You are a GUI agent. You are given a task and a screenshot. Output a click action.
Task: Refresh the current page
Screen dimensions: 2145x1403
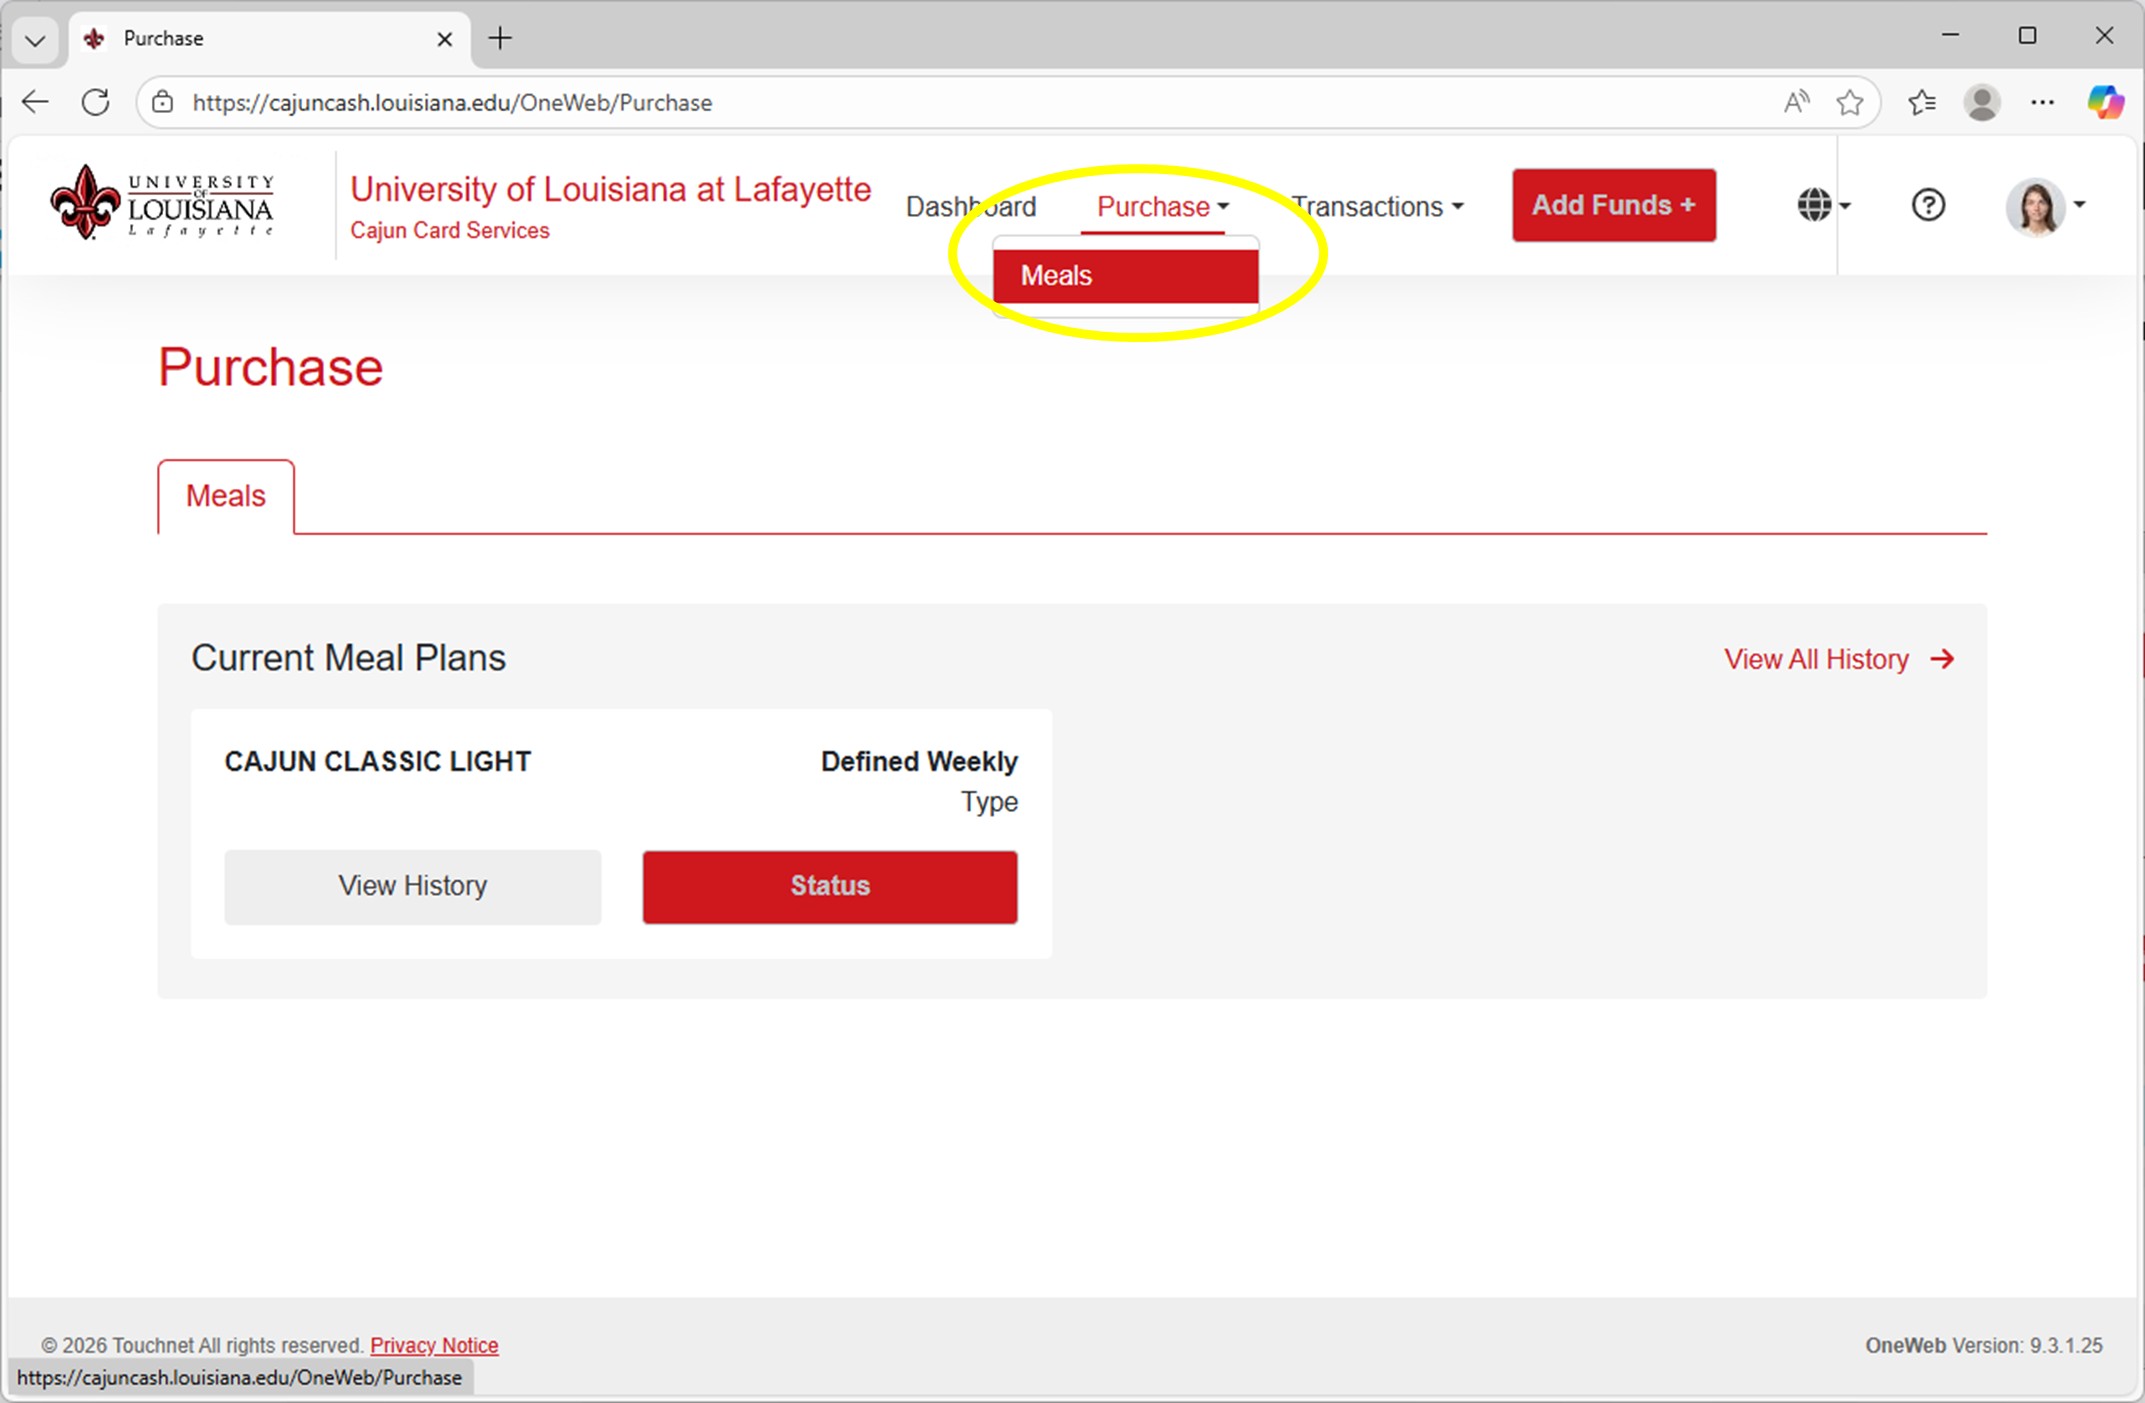coord(95,101)
